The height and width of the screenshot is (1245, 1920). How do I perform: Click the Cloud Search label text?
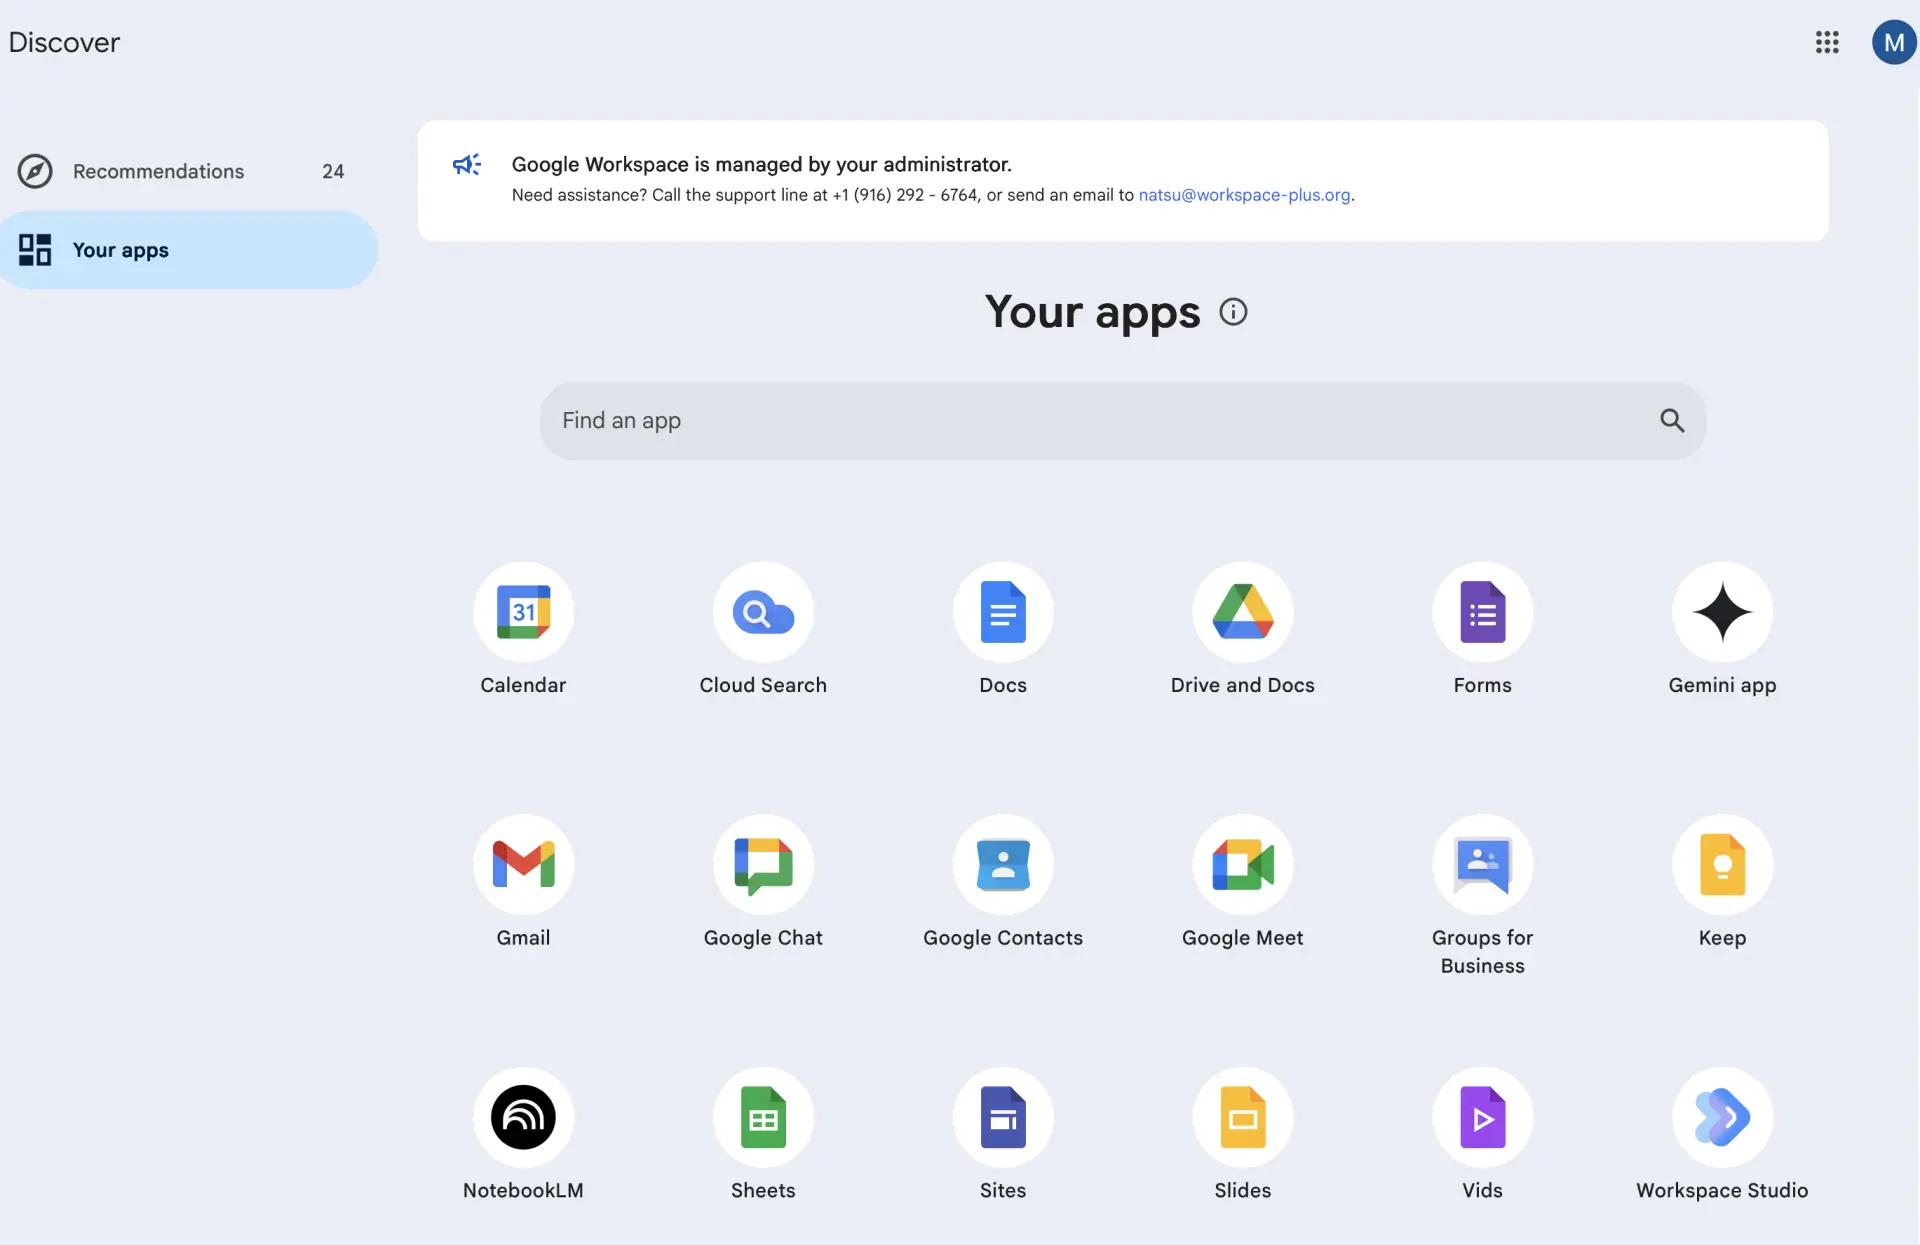click(763, 685)
